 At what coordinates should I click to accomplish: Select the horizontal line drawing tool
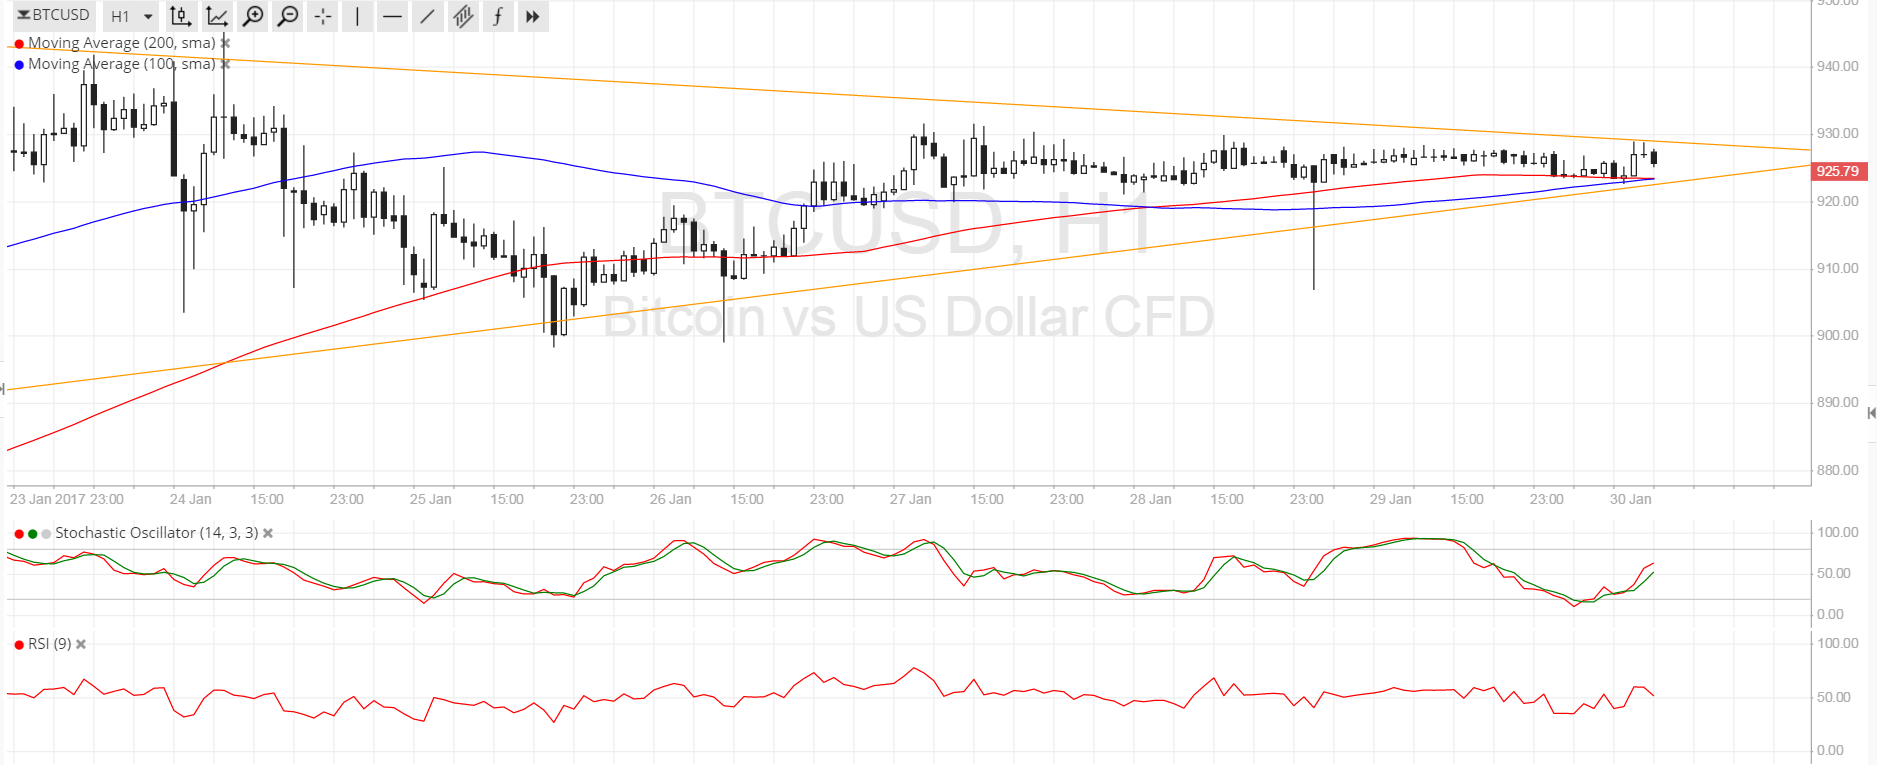pos(392,16)
